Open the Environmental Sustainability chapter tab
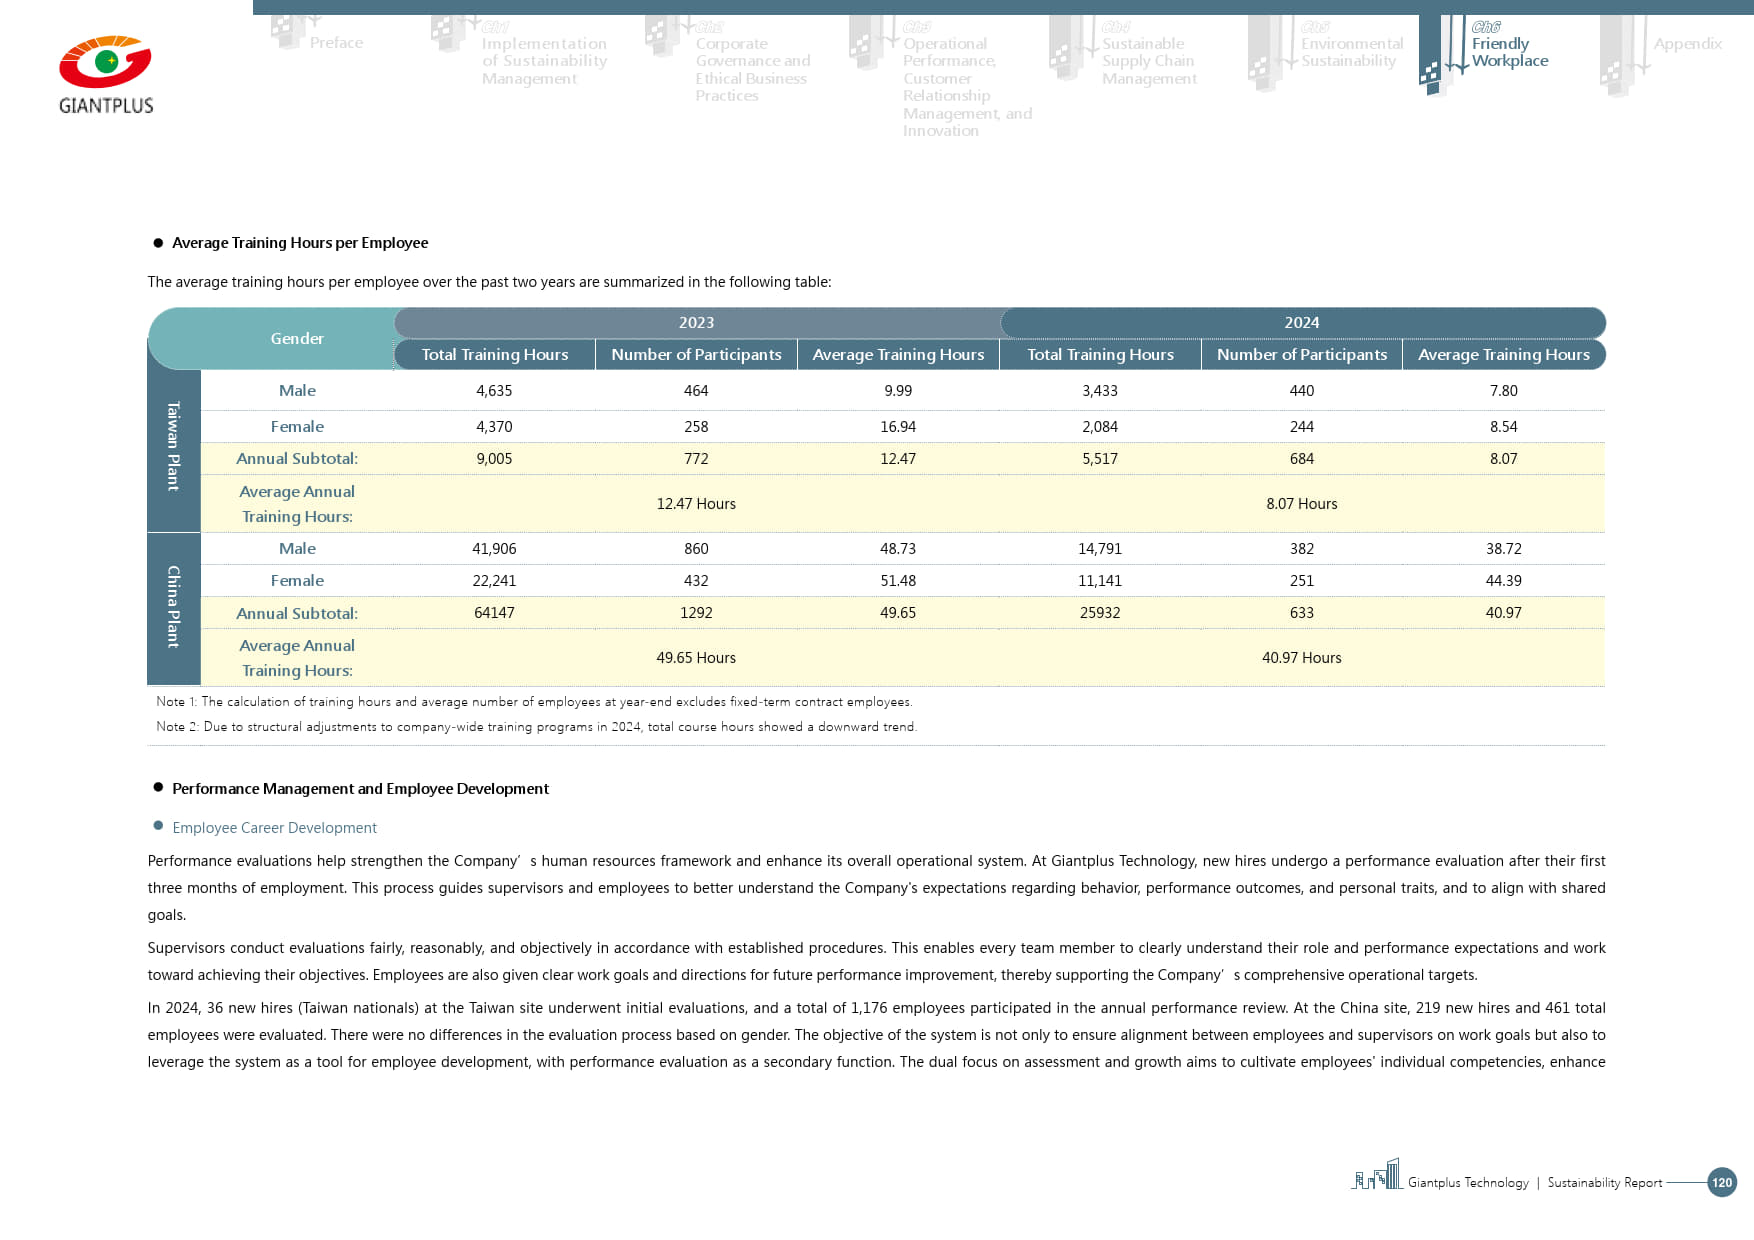The image size is (1754, 1240). pos(1351,52)
